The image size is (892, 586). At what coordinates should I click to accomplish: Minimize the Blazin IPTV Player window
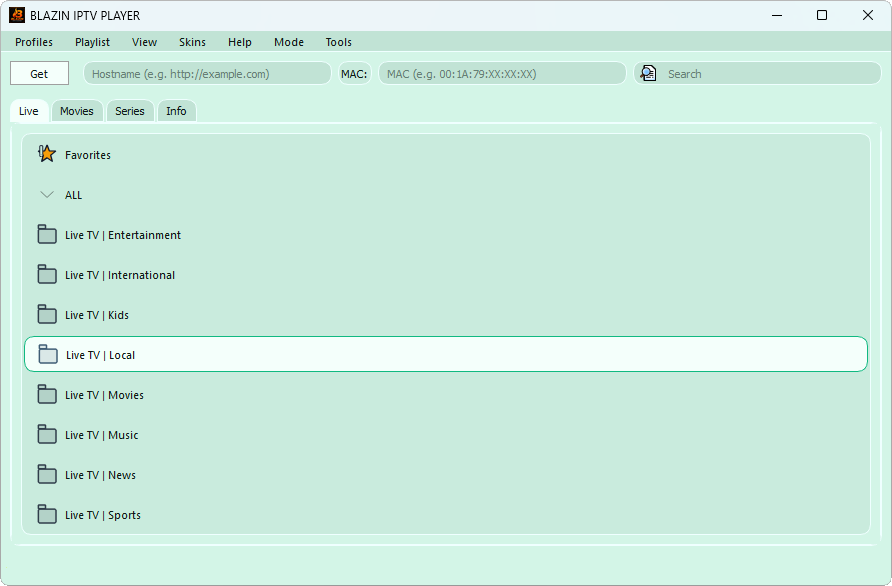[x=777, y=15]
